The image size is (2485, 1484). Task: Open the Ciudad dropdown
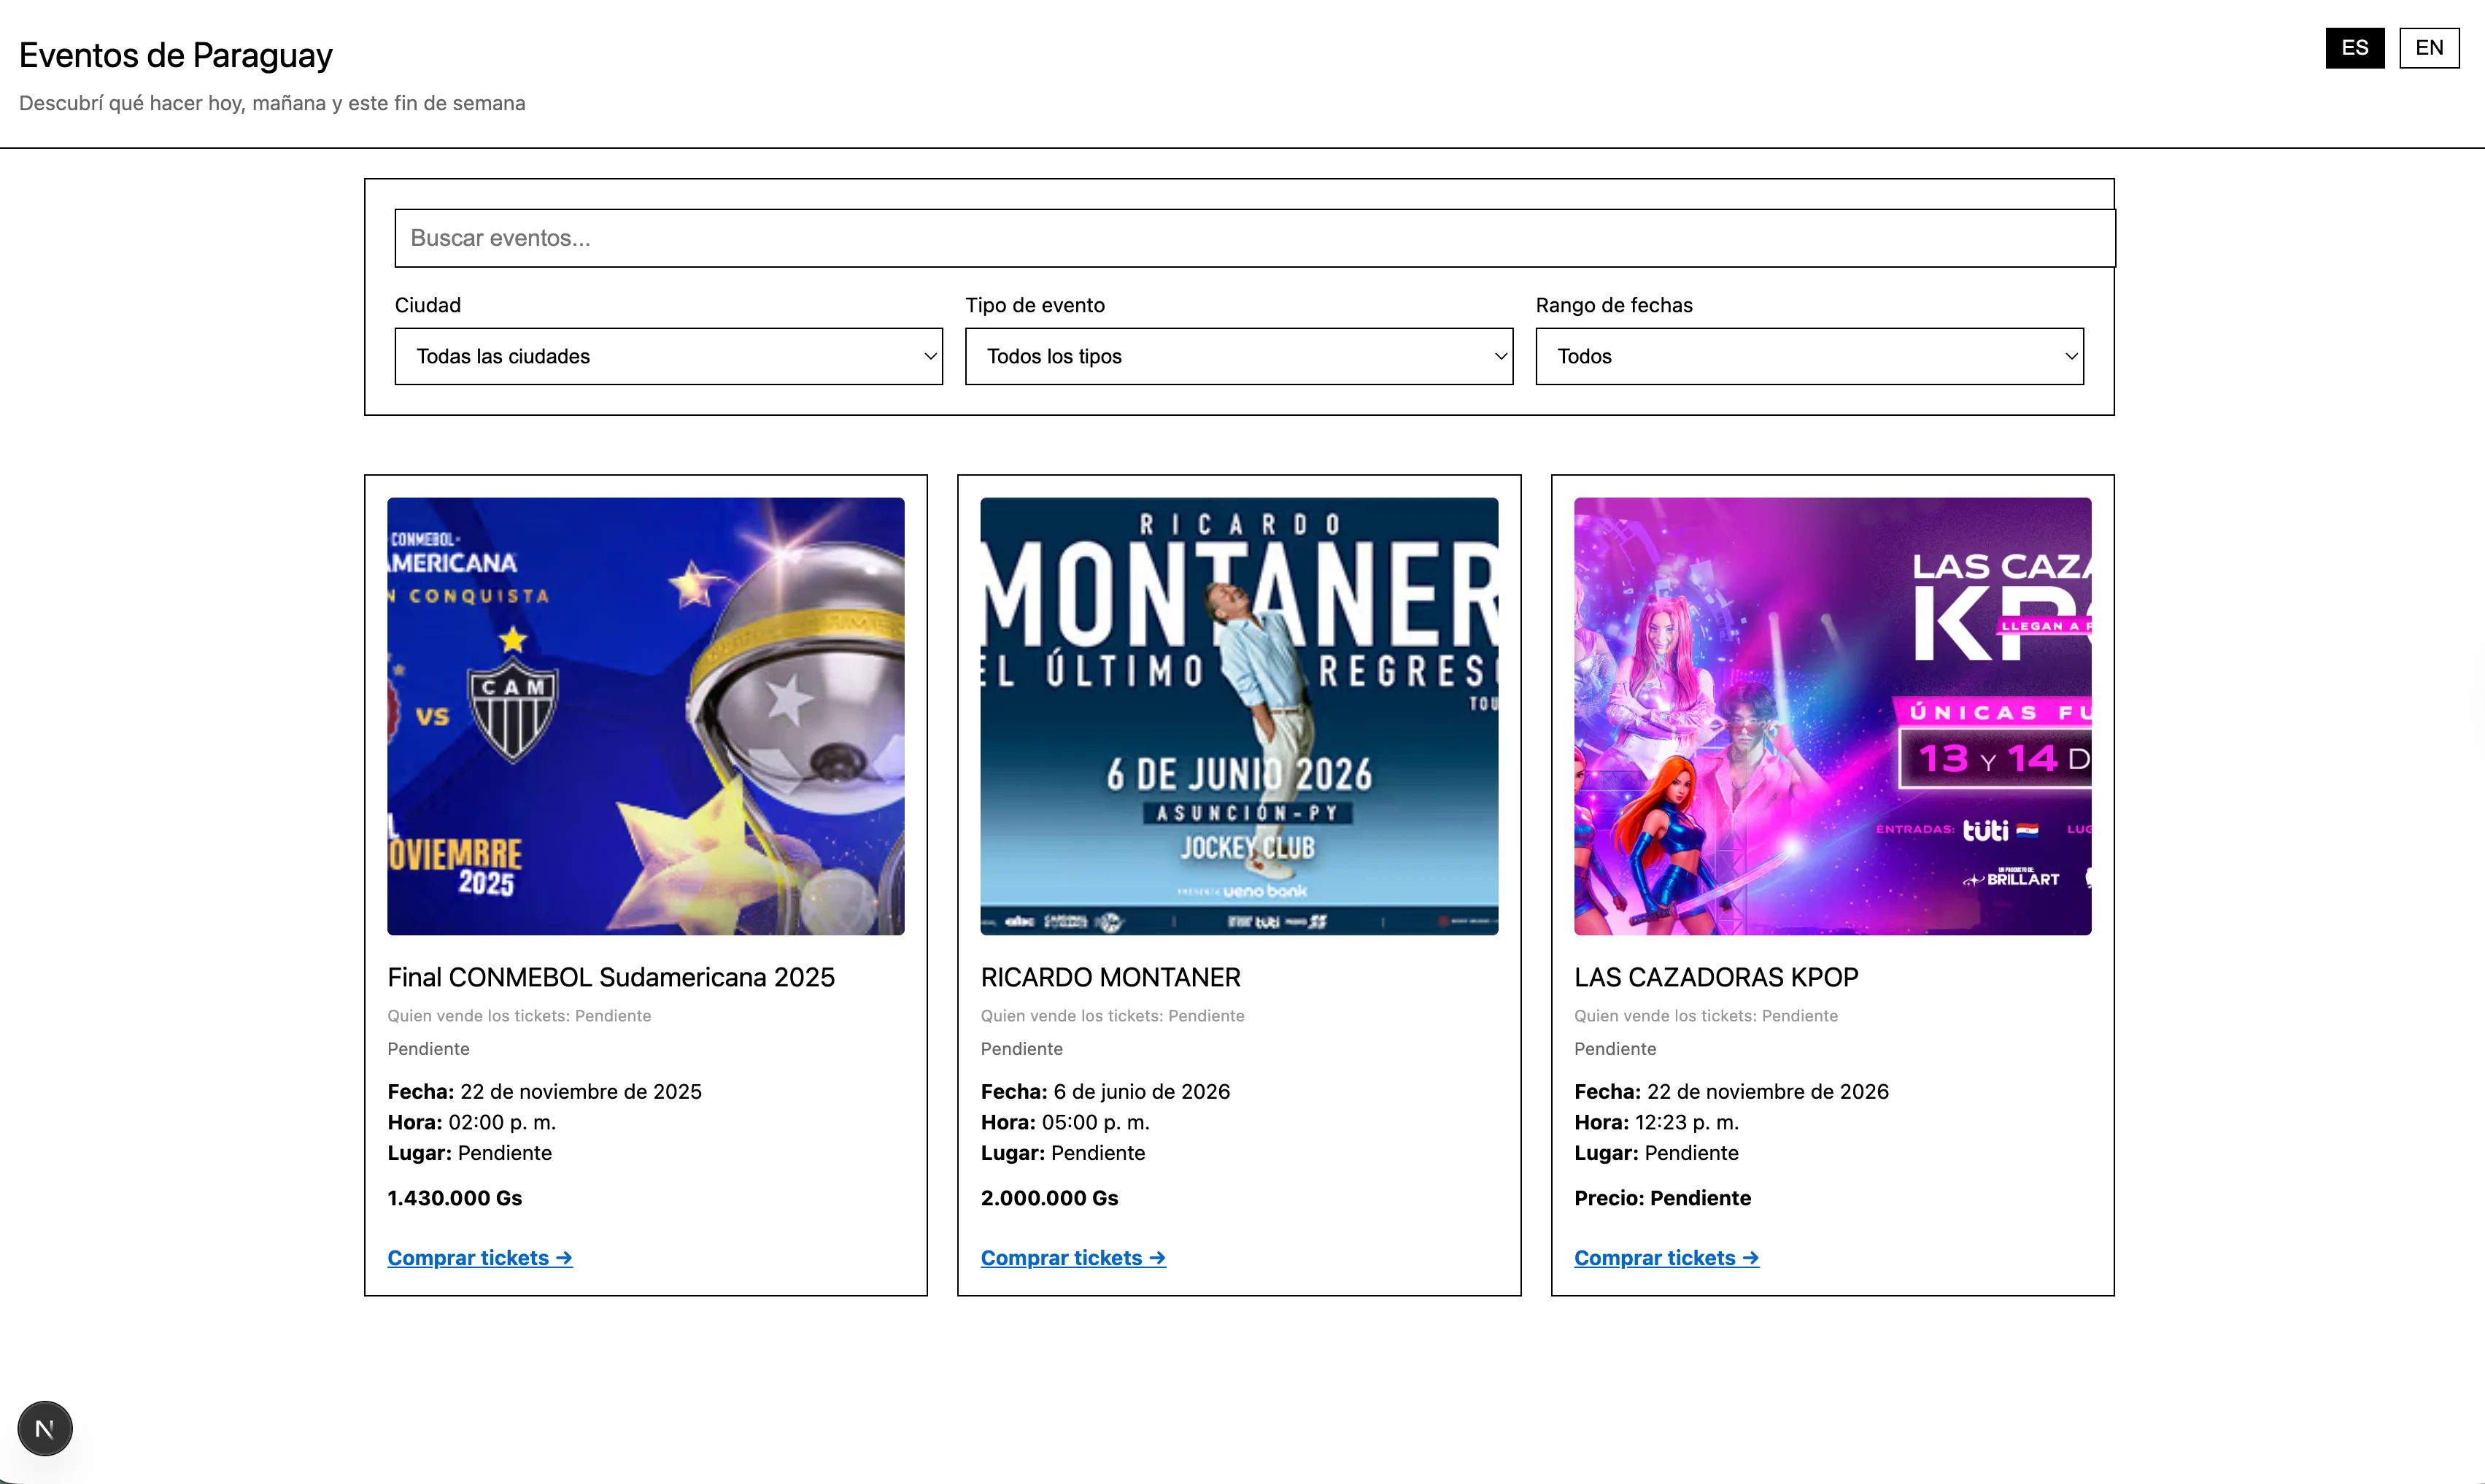[668, 356]
